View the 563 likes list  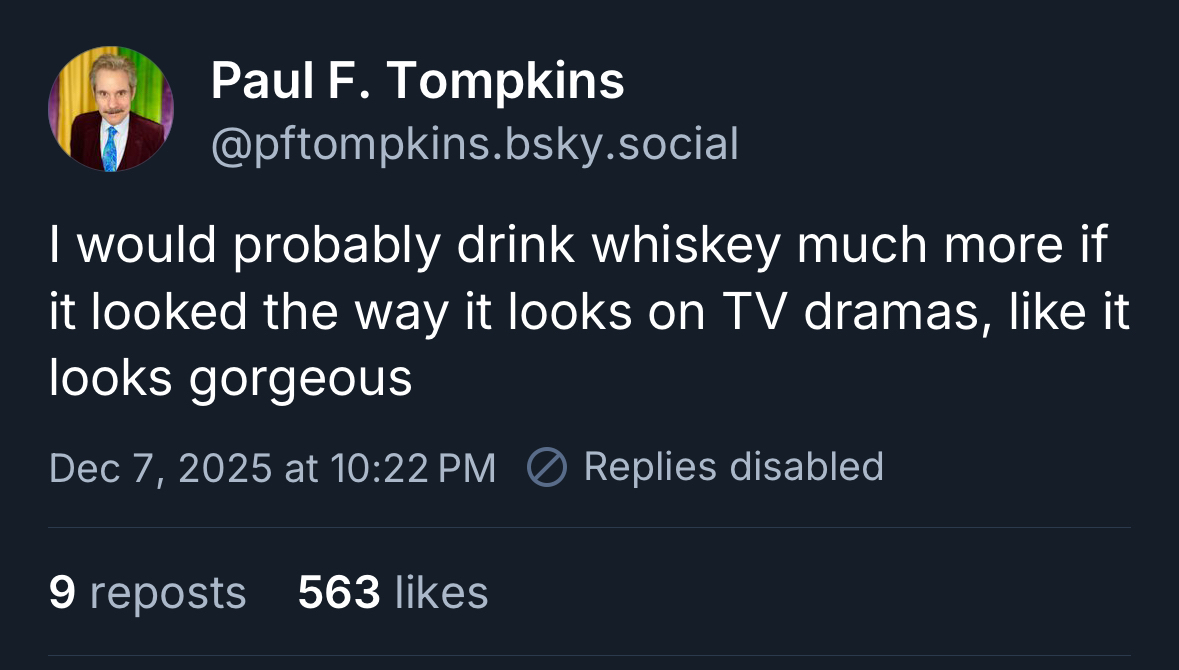[393, 592]
